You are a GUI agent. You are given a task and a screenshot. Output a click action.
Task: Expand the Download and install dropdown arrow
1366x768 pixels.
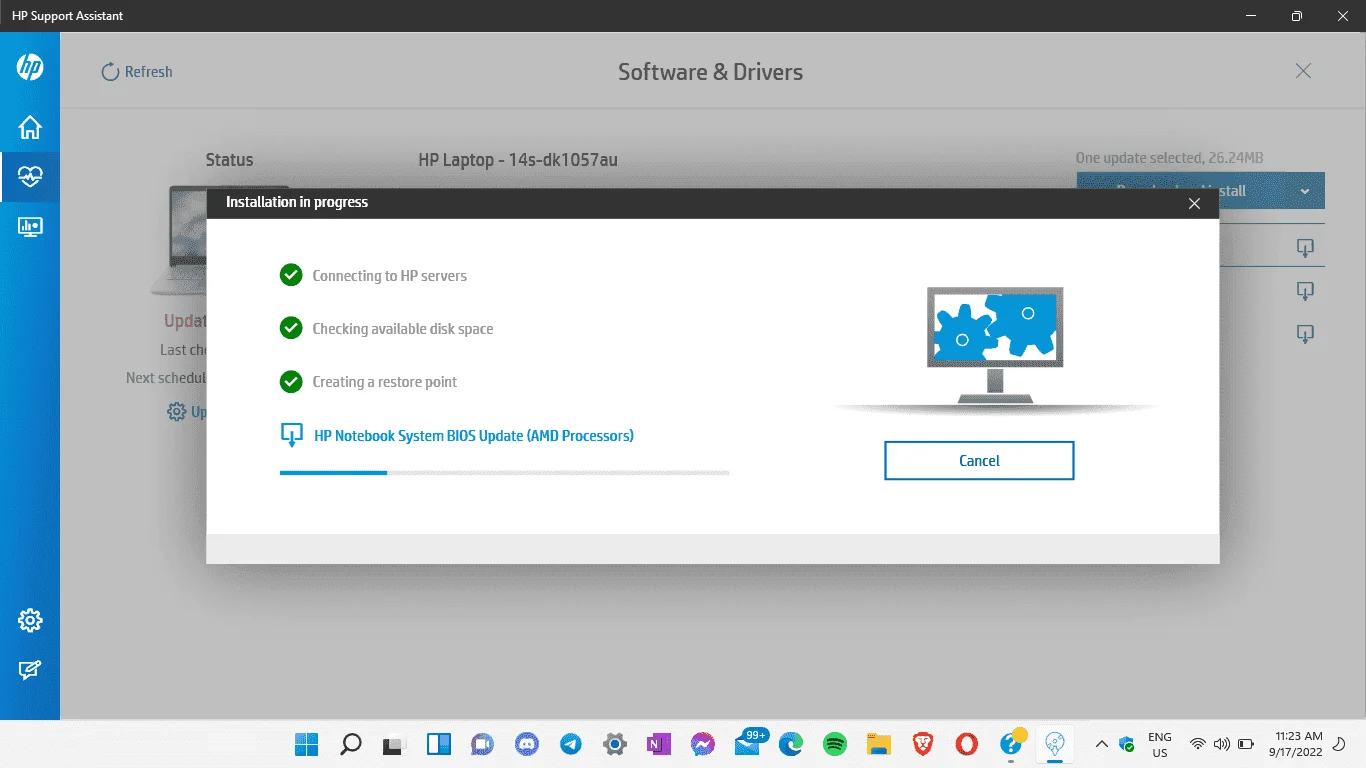pos(1305,191)
